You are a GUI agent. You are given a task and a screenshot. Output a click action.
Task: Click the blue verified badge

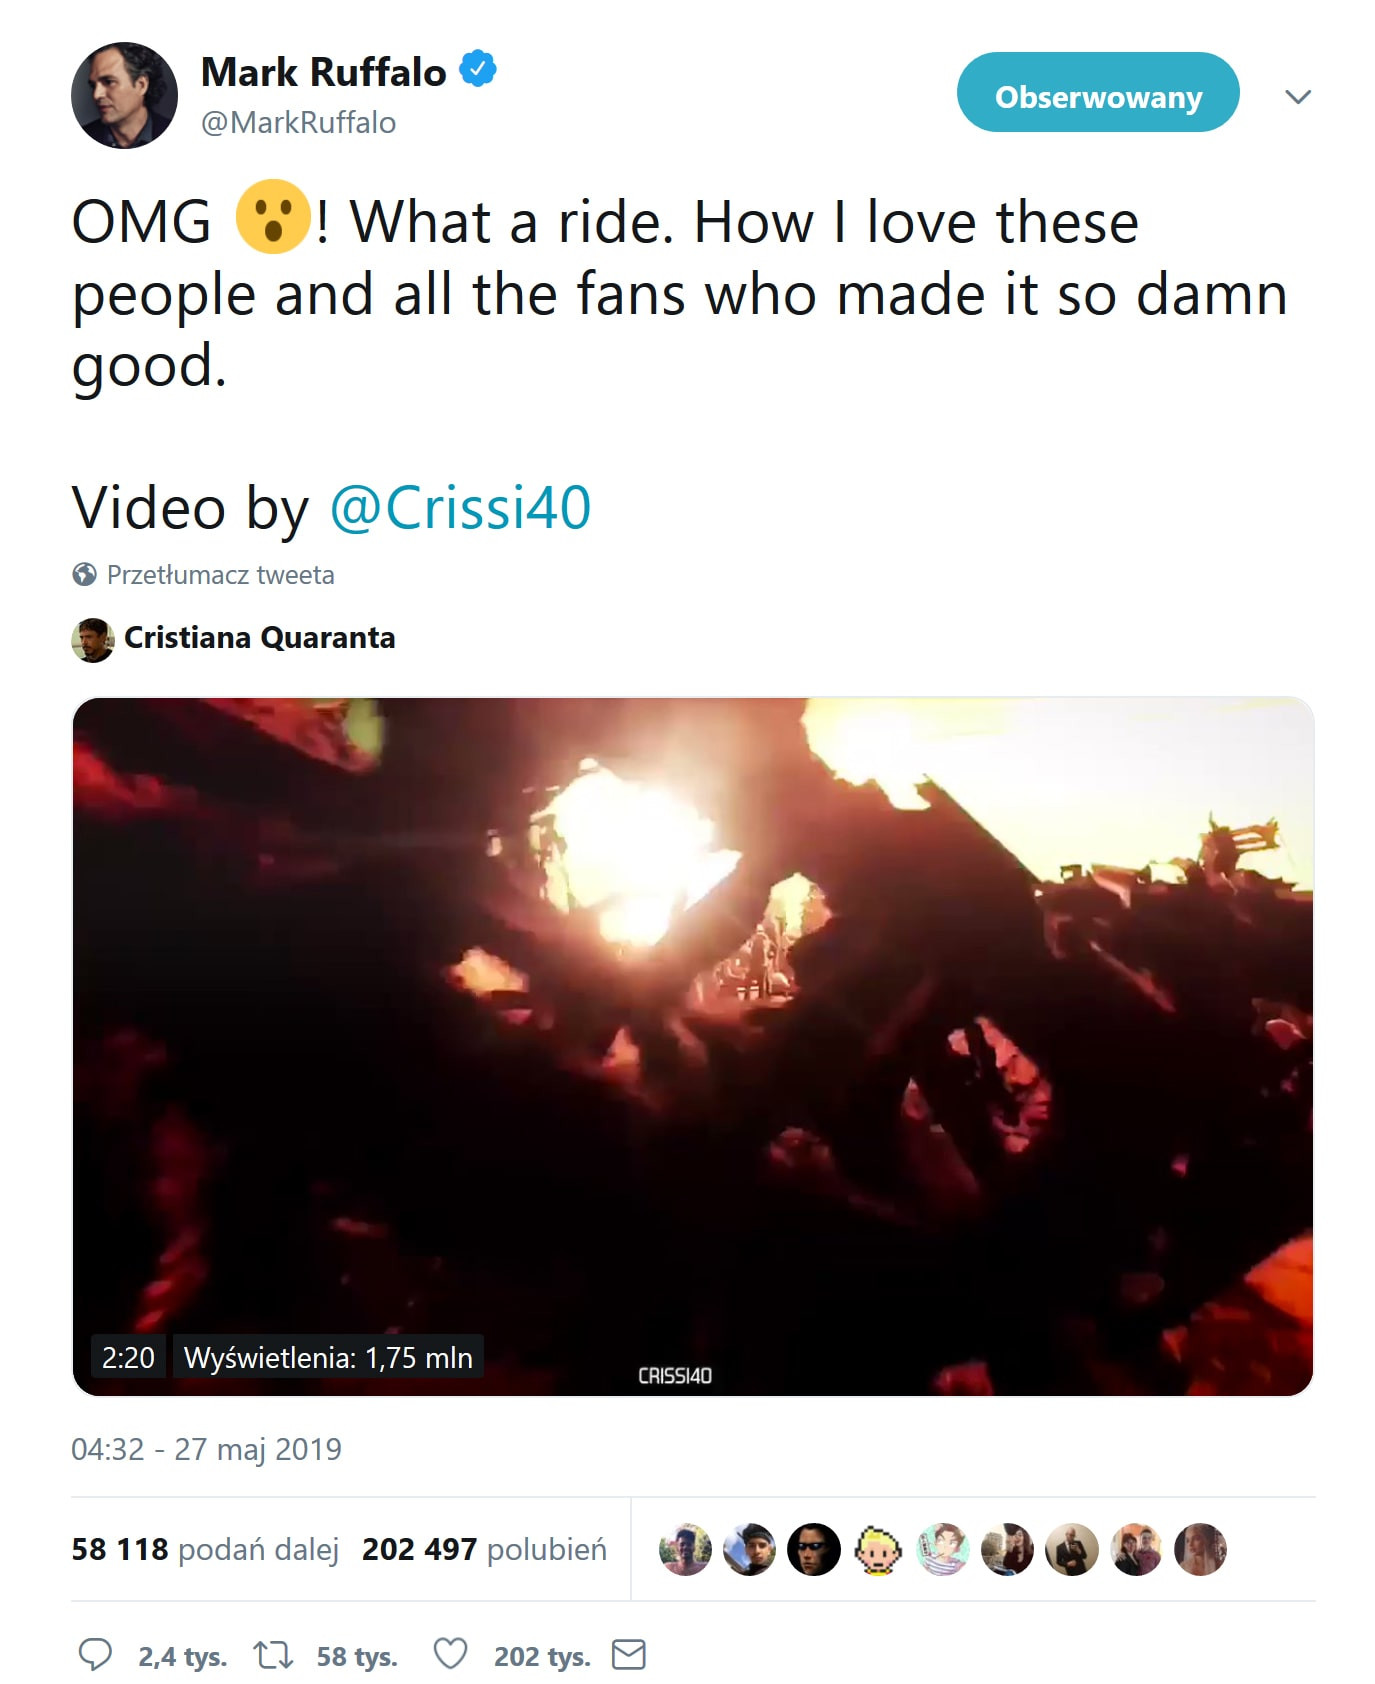pyautogui.click(x=478, y=70)
